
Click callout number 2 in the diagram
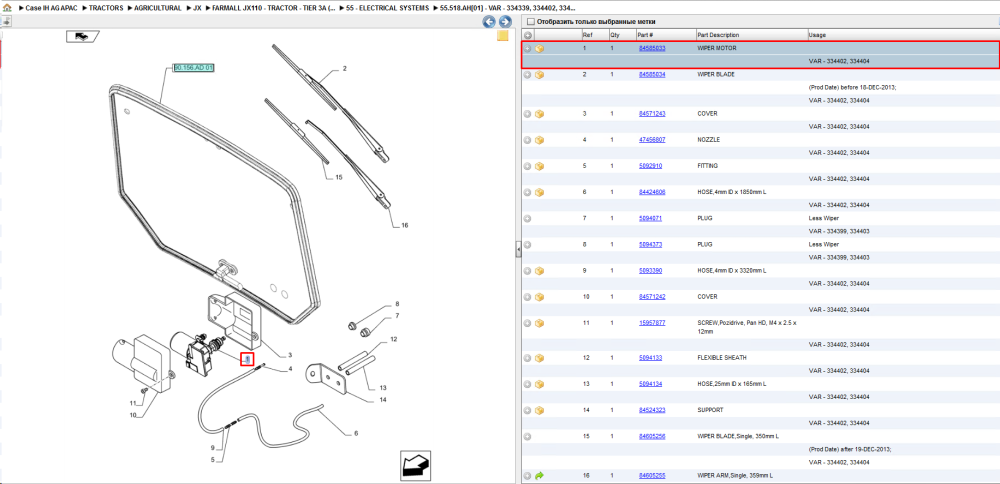tap(344, 68)
